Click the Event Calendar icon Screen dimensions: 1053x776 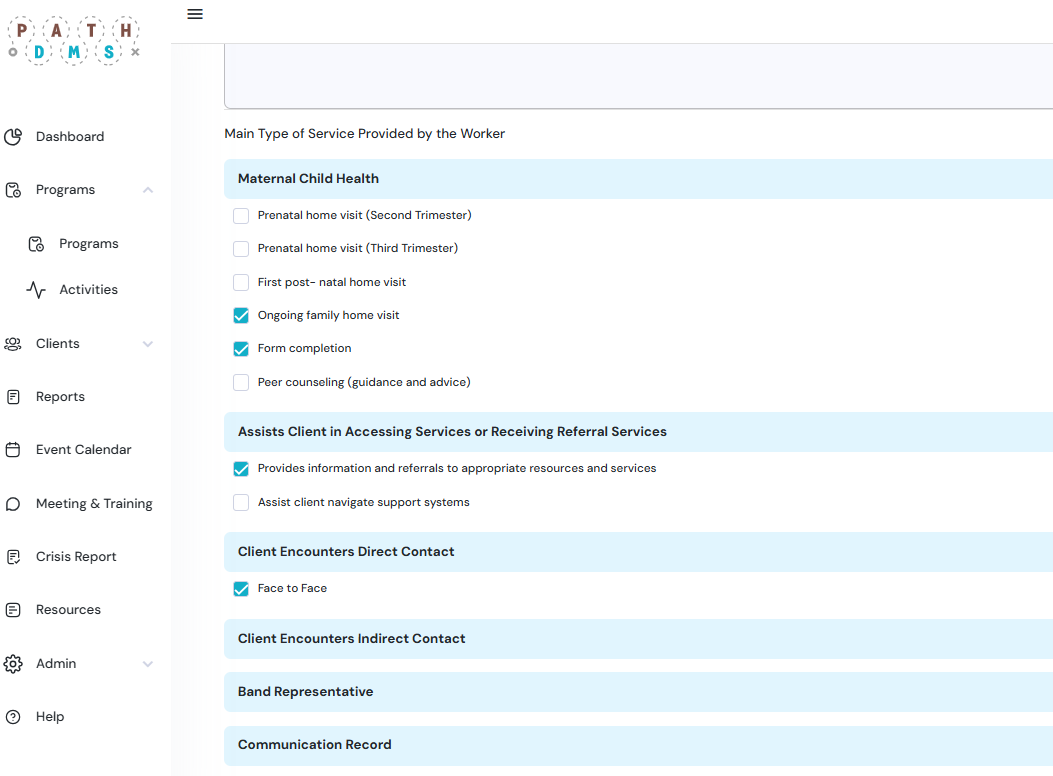tap(13, 450)
